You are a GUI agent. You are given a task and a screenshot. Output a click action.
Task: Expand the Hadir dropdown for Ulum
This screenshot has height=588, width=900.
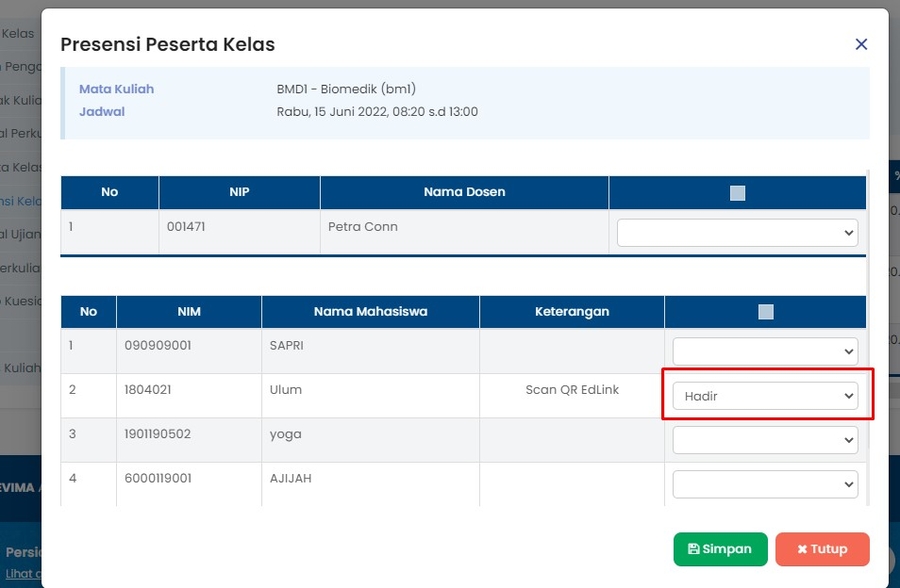(x=765, y=396)
